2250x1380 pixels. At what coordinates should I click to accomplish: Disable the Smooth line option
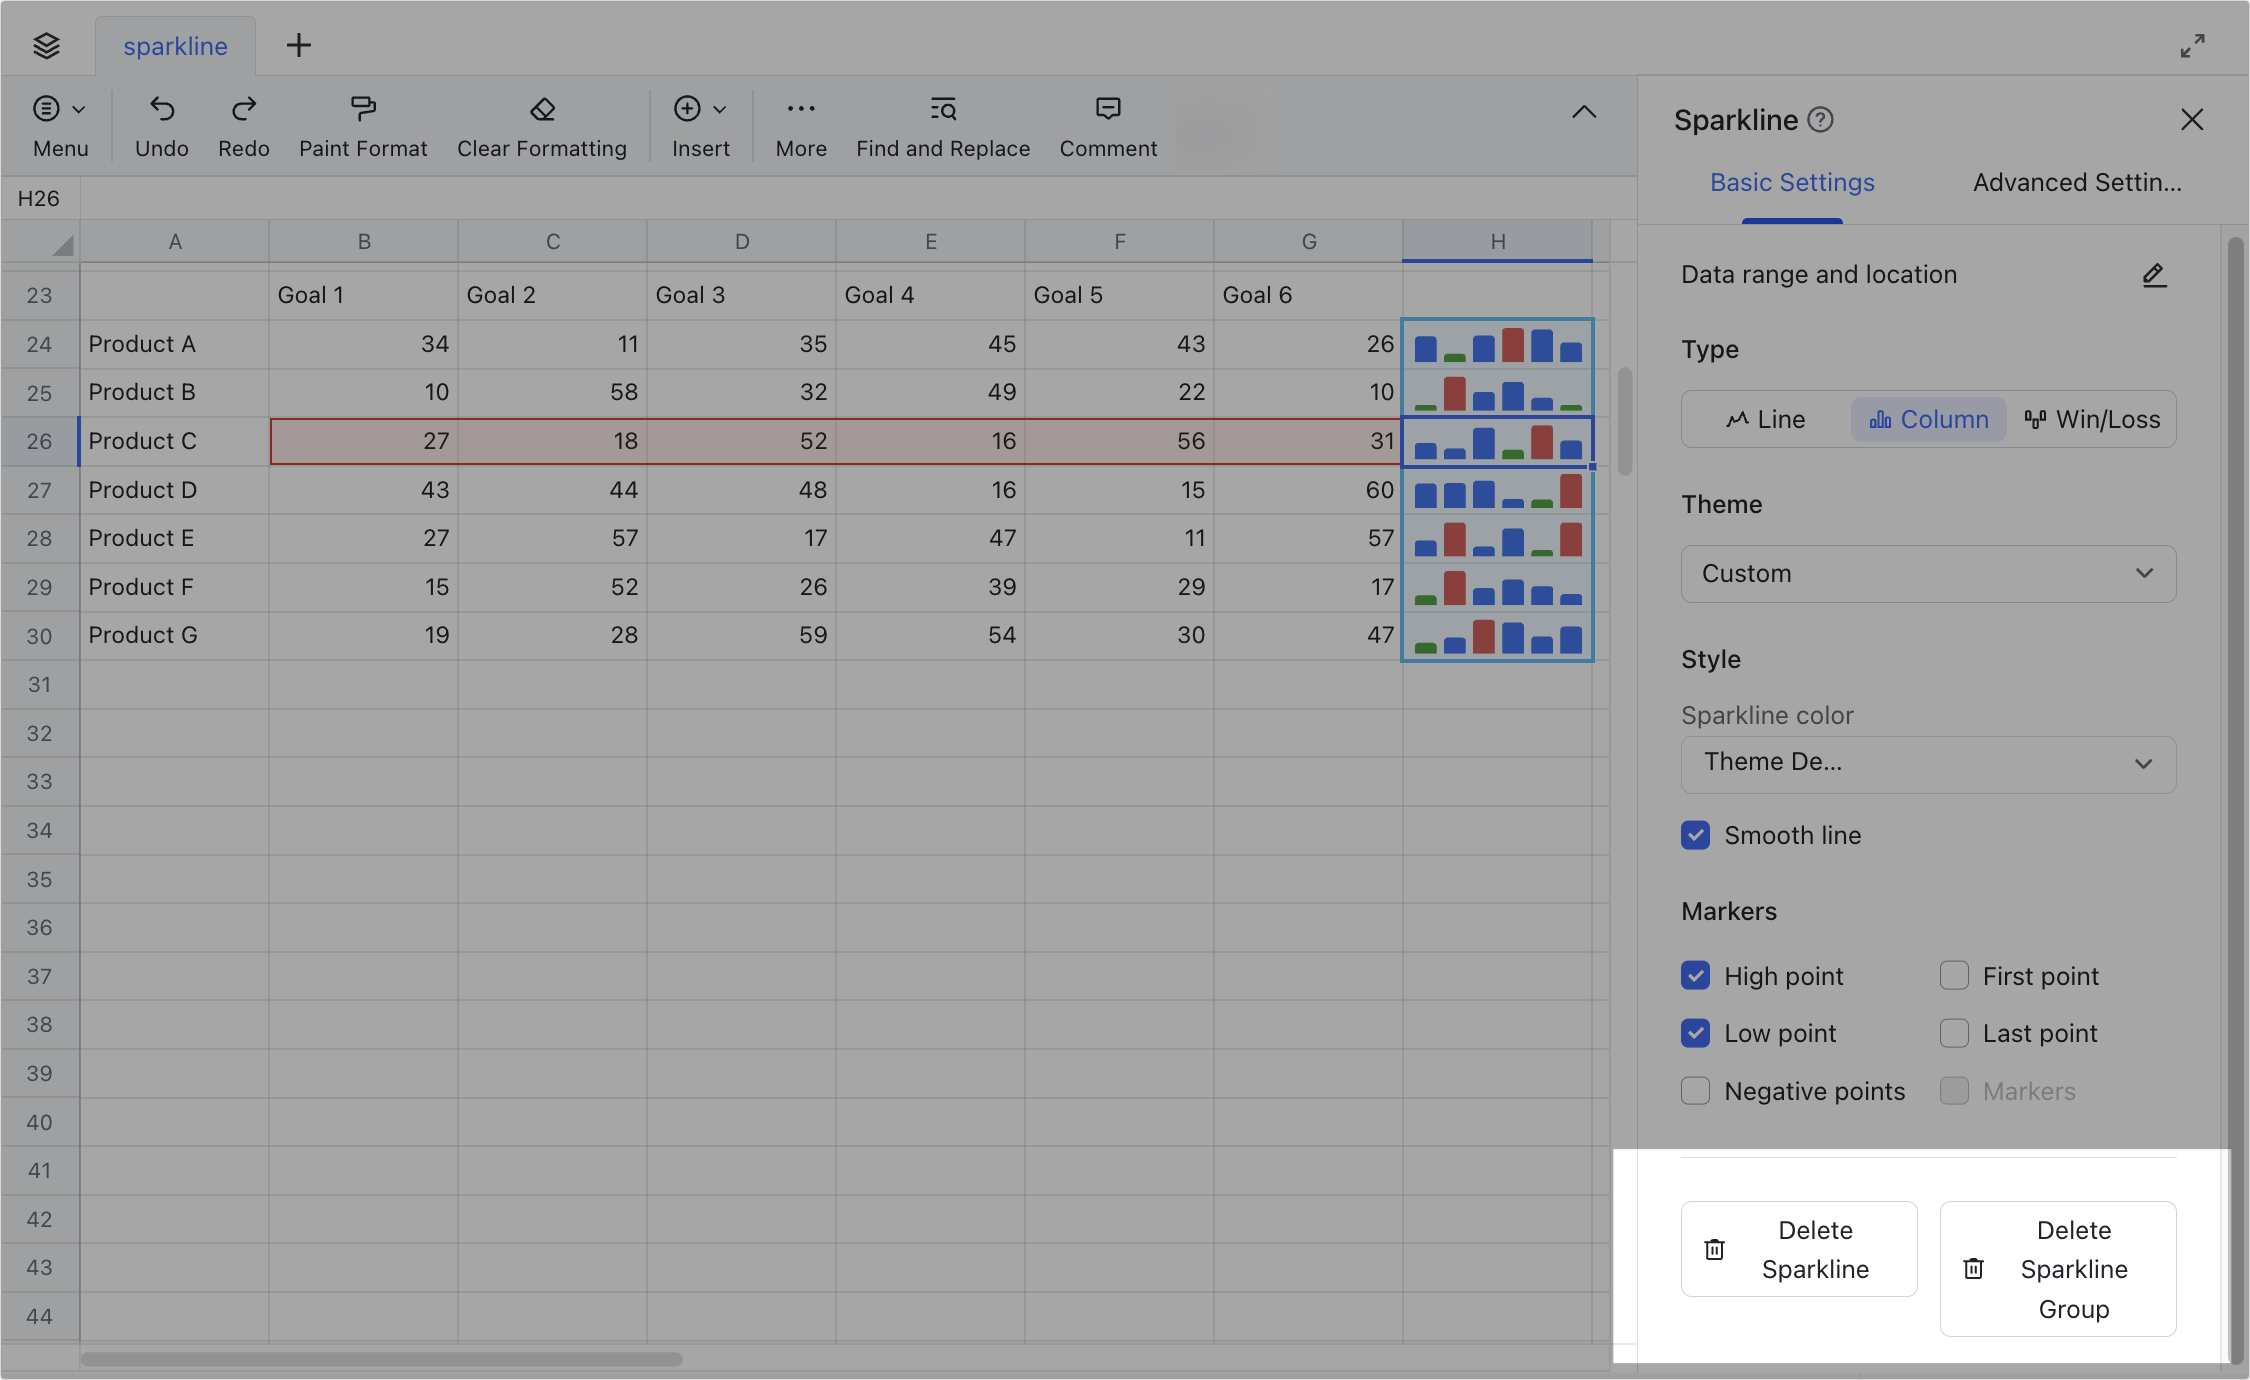click(1695, 835)
